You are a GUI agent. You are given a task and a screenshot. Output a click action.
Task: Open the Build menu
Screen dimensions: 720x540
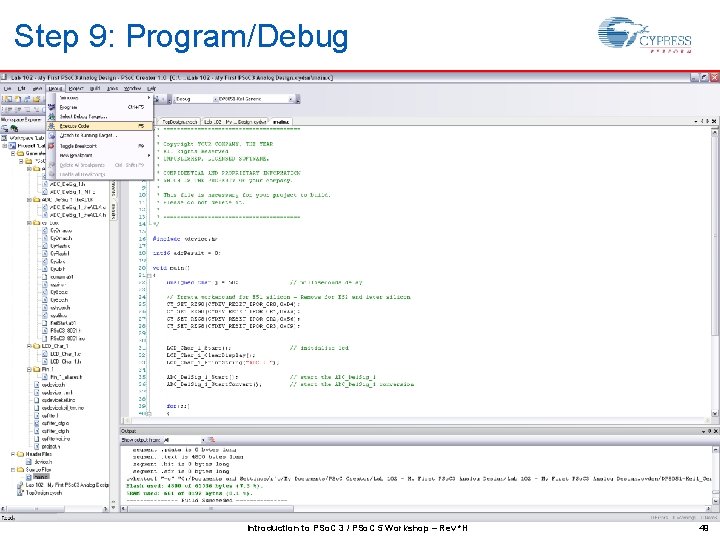pos(95,88)
